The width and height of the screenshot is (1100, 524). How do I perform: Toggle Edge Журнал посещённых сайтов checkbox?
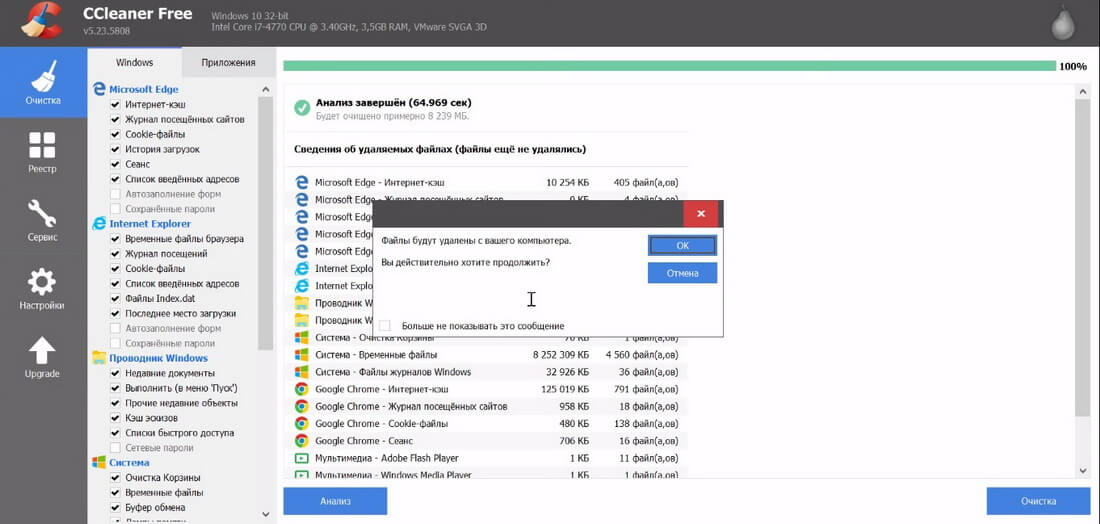point(115,119)
